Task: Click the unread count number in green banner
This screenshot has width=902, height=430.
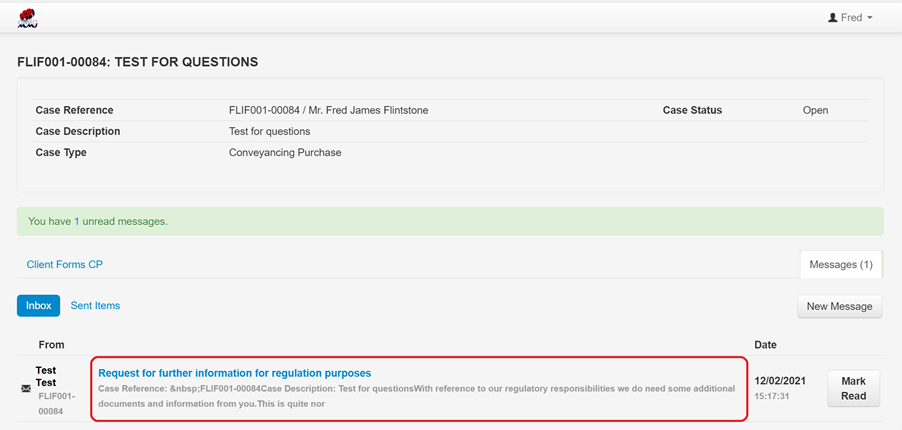Action: click(x=77, y=221)
